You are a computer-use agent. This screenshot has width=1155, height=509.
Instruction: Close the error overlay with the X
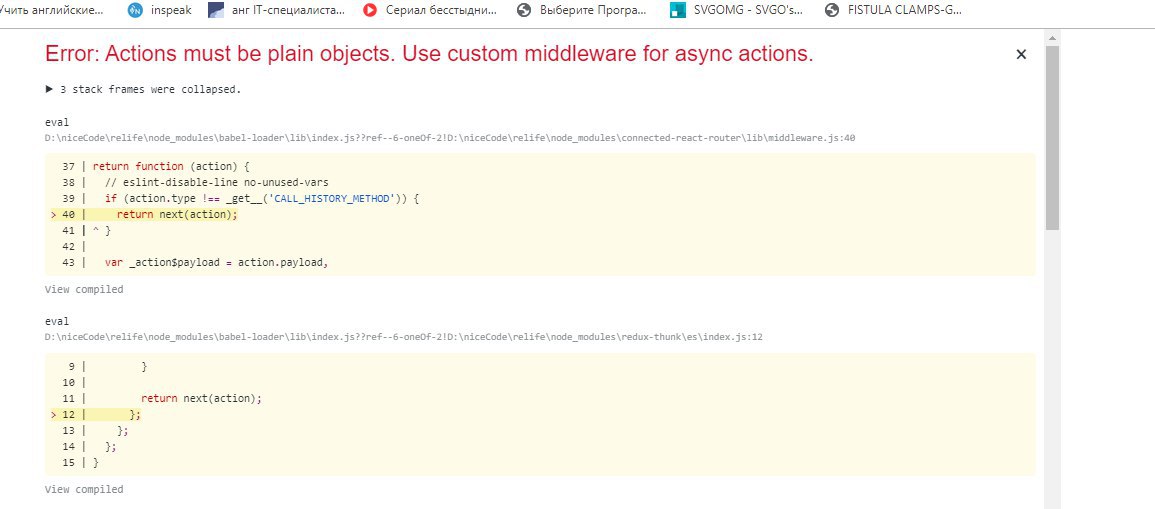1021,55
